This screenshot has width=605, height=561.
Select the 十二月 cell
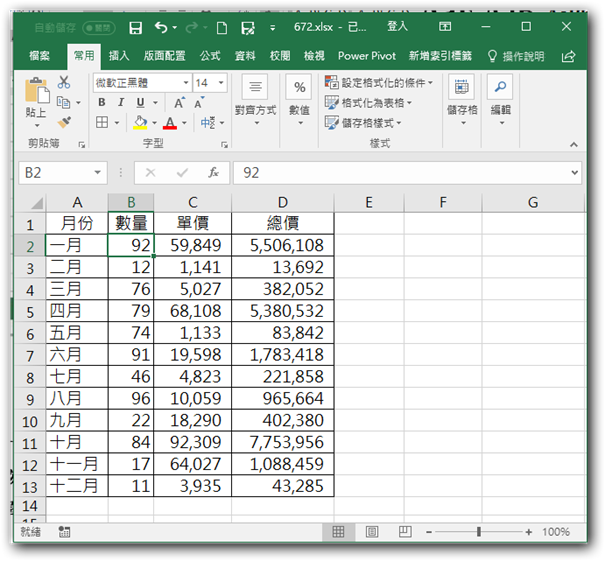tap(77, 486)
